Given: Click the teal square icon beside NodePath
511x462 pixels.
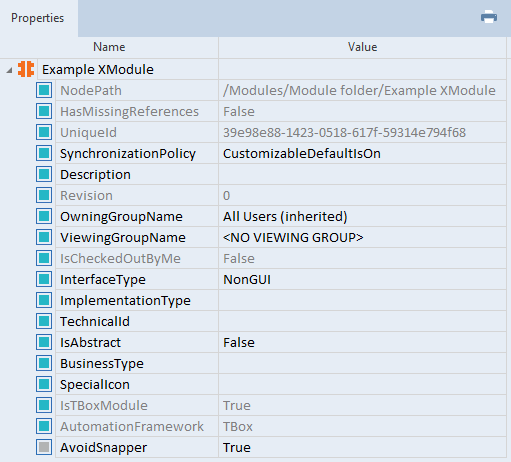Looking at the screenshot, I should (44, 90).
